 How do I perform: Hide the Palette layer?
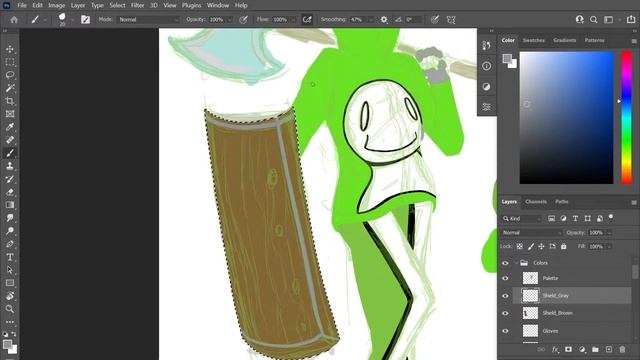[505, 278]
